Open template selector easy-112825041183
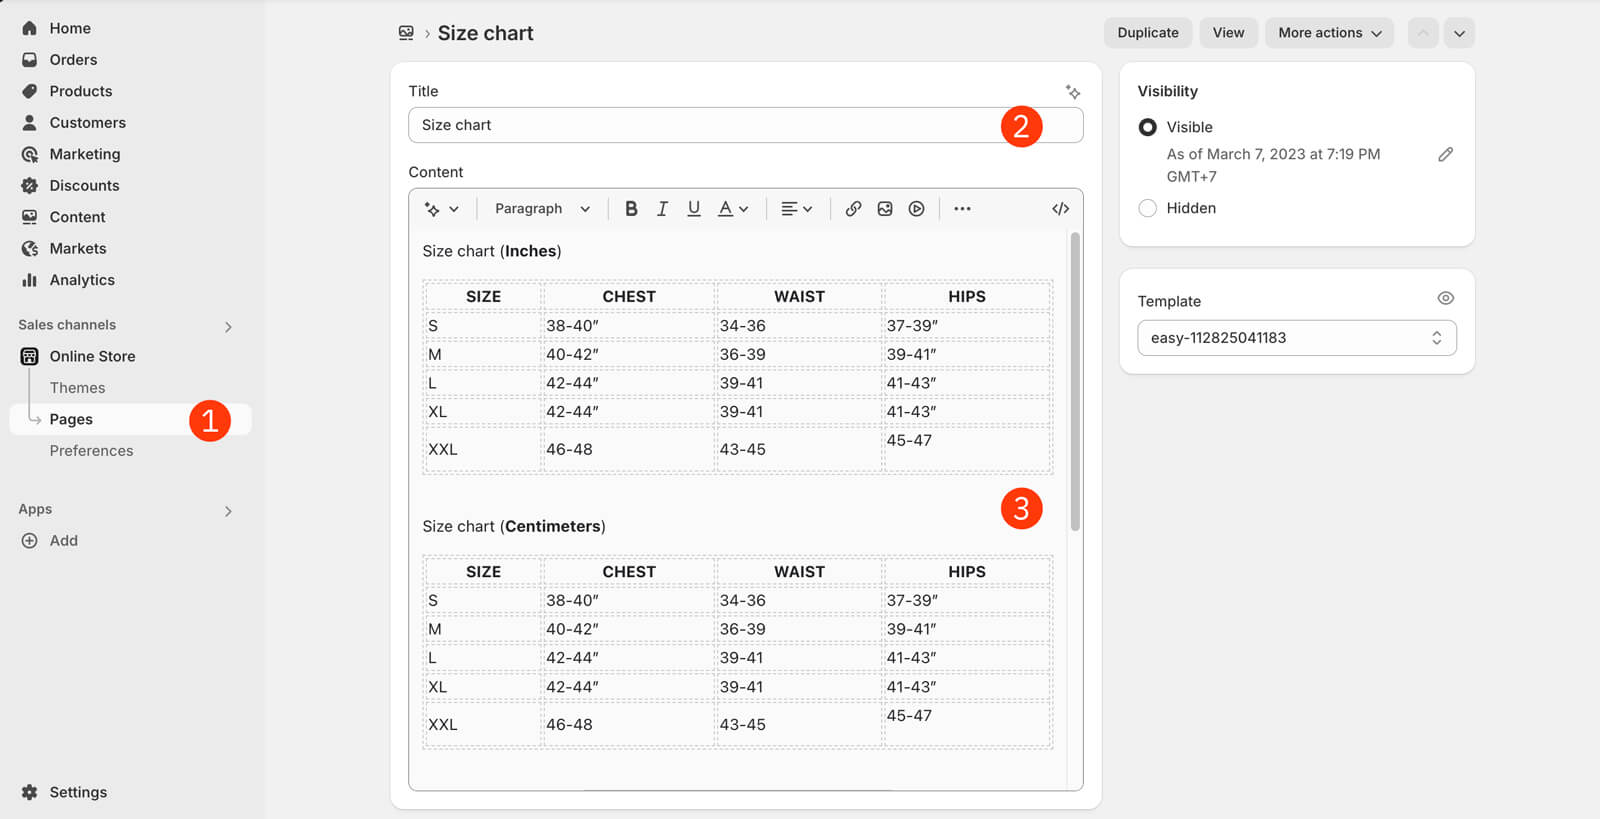This screenshot has width=1600, height=819. click(x=1296, y=338)
